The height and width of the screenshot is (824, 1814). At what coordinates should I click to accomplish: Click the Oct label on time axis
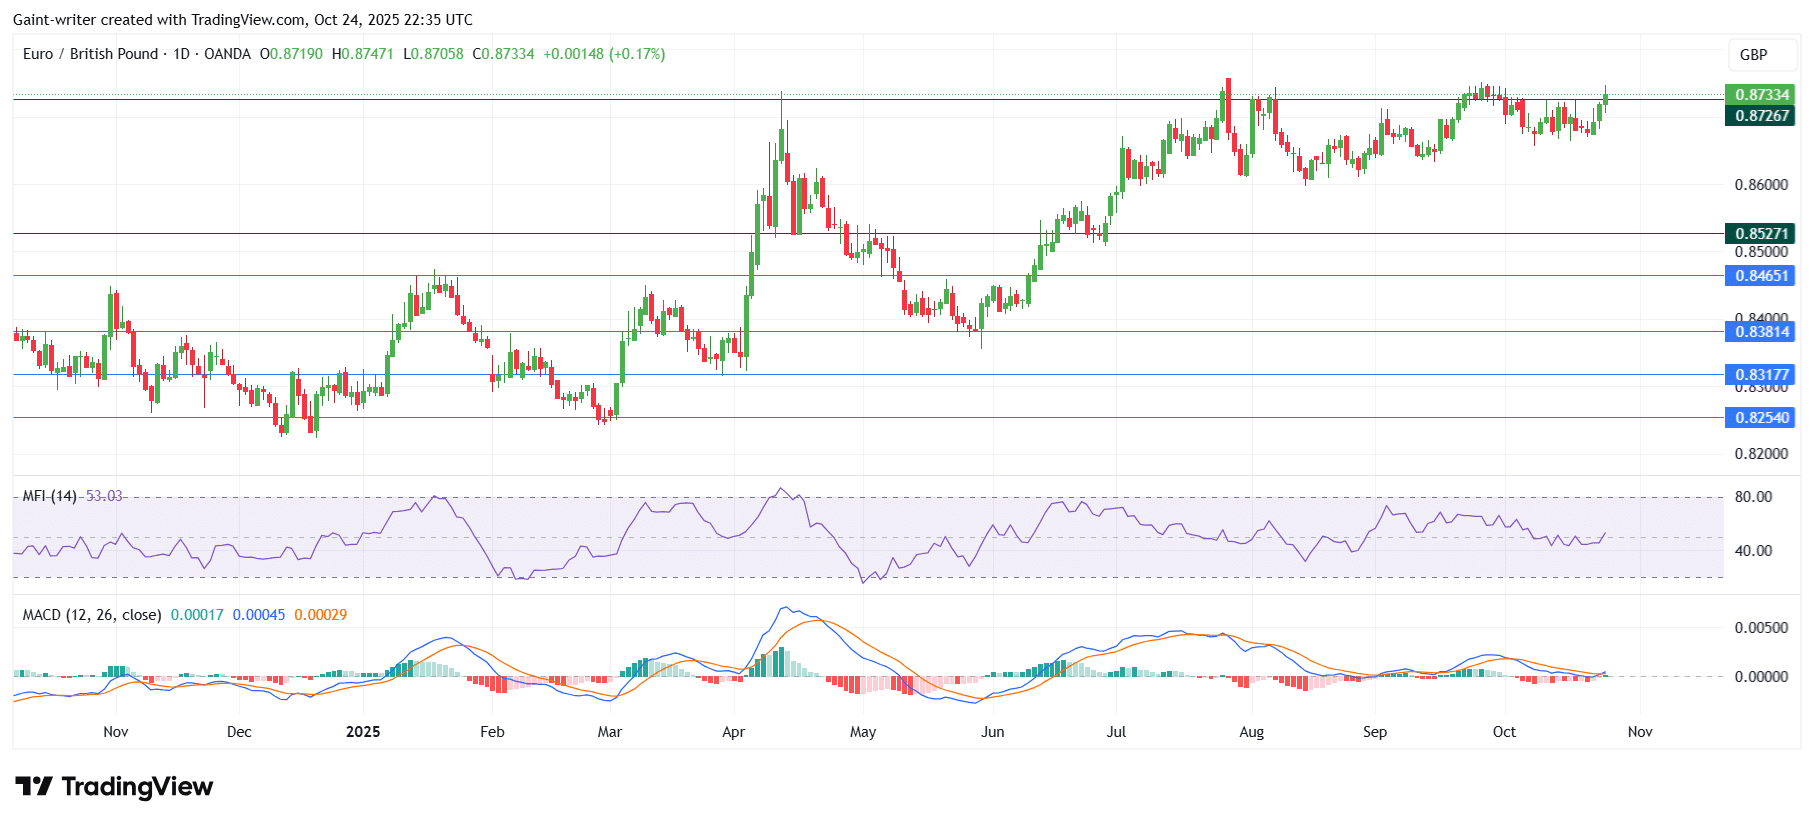tap(1504, 732)
